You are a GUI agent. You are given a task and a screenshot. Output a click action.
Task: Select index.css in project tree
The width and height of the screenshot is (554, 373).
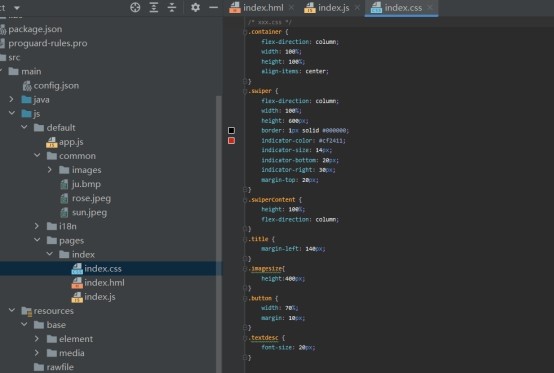(102, 269)
